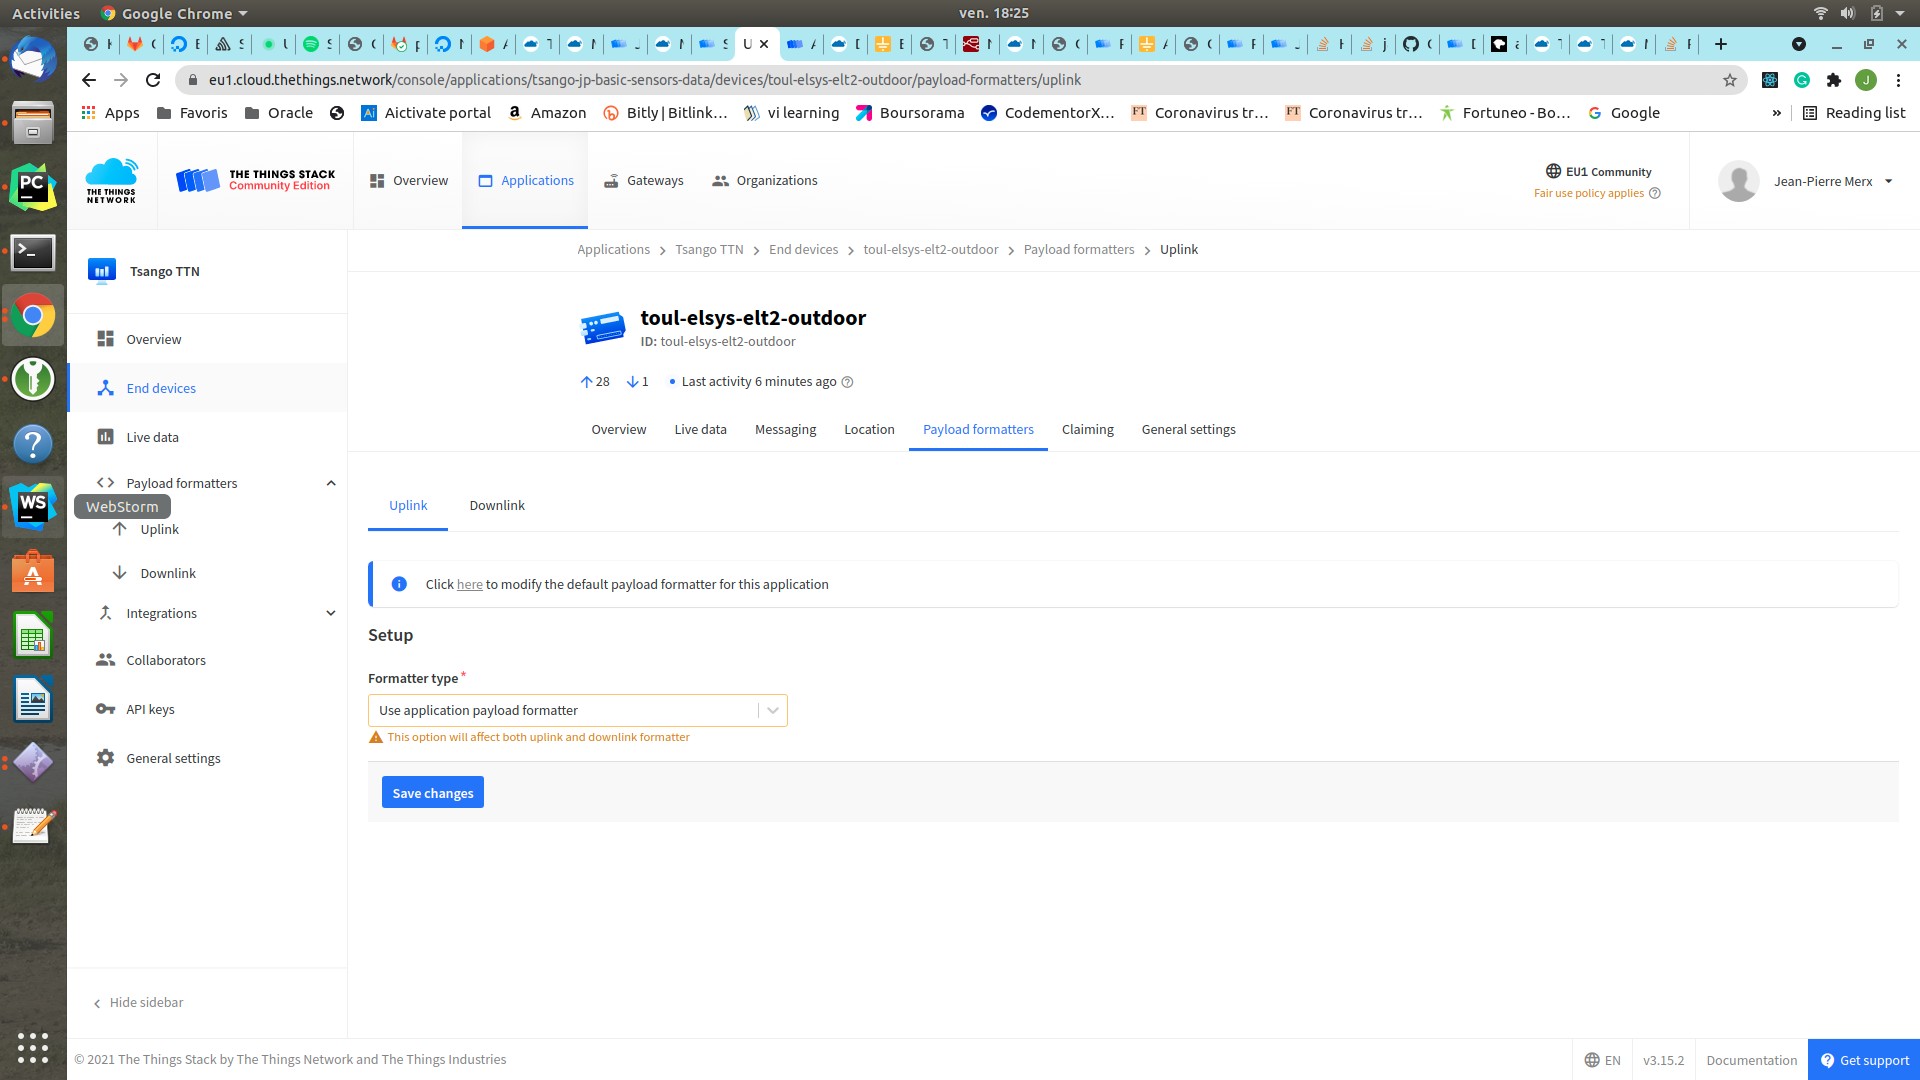This screenshot has height=1080, width=1920.
Task: Switch to the Live data tab
Action: coord(699,429)
